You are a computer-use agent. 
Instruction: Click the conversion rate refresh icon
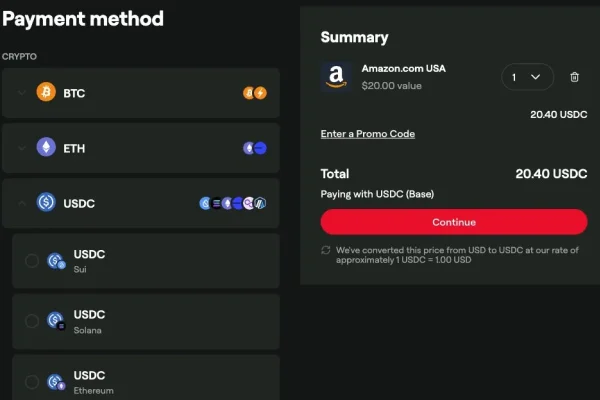tap(326, 250)
